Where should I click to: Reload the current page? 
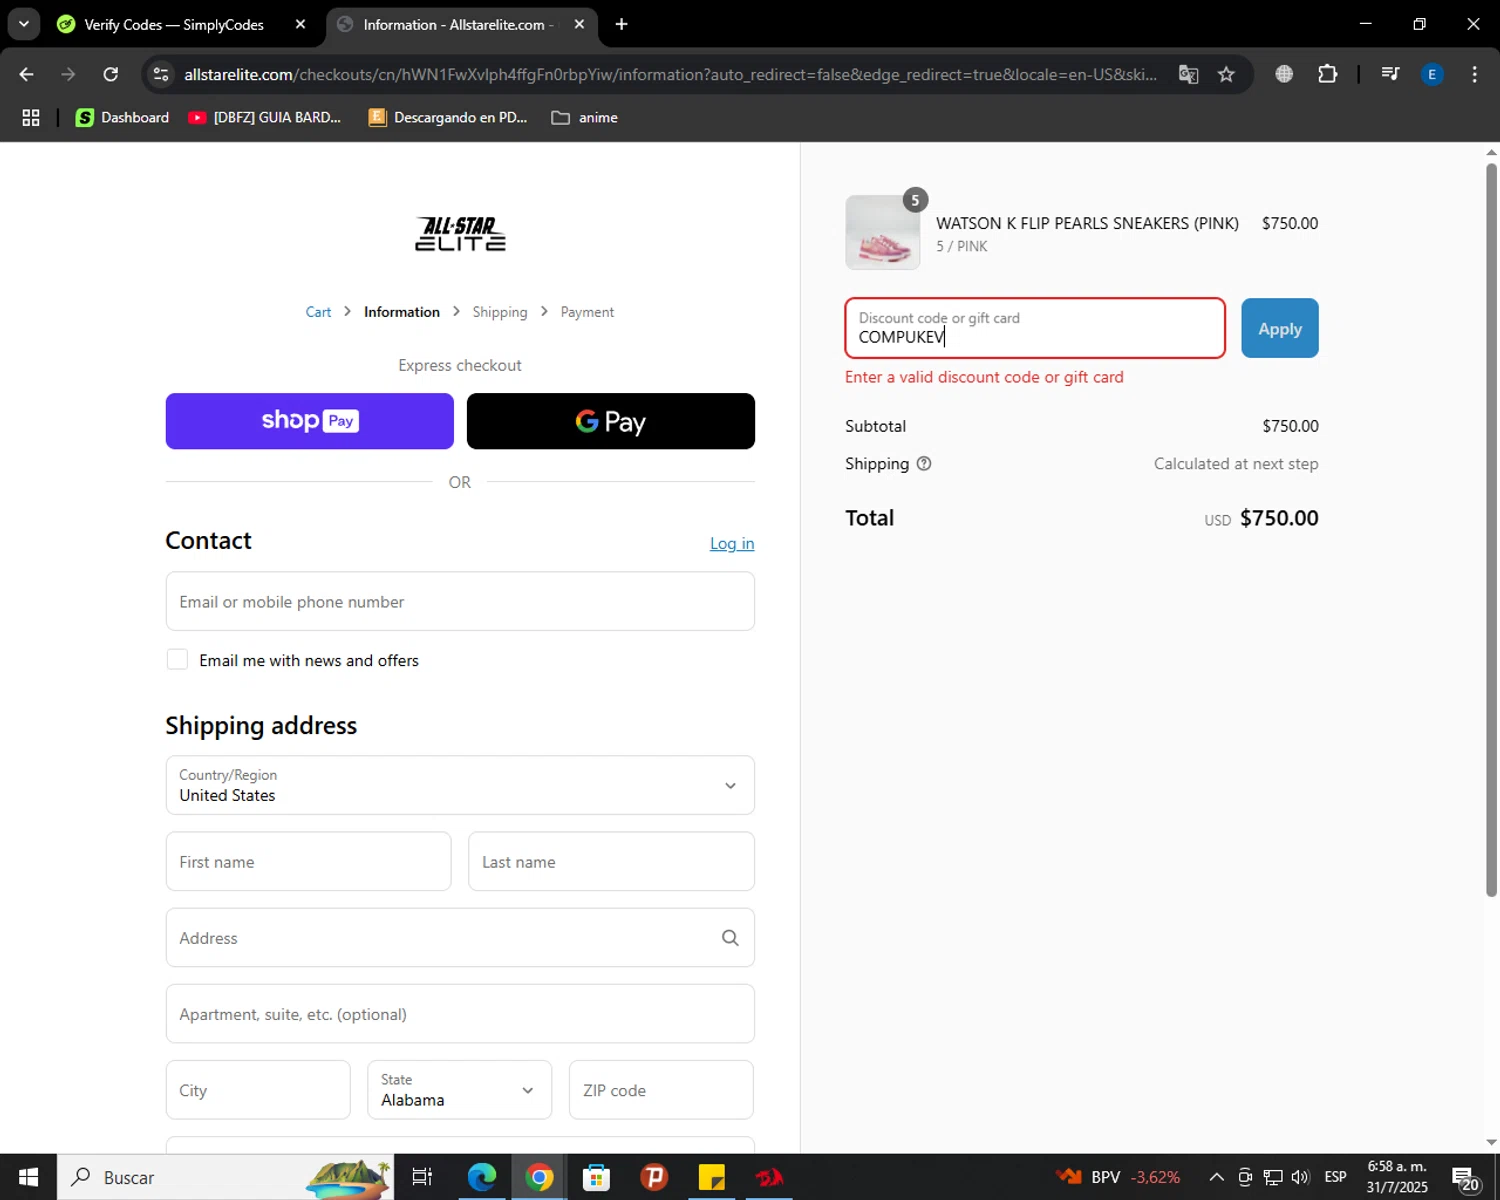(x=111, y=74)
